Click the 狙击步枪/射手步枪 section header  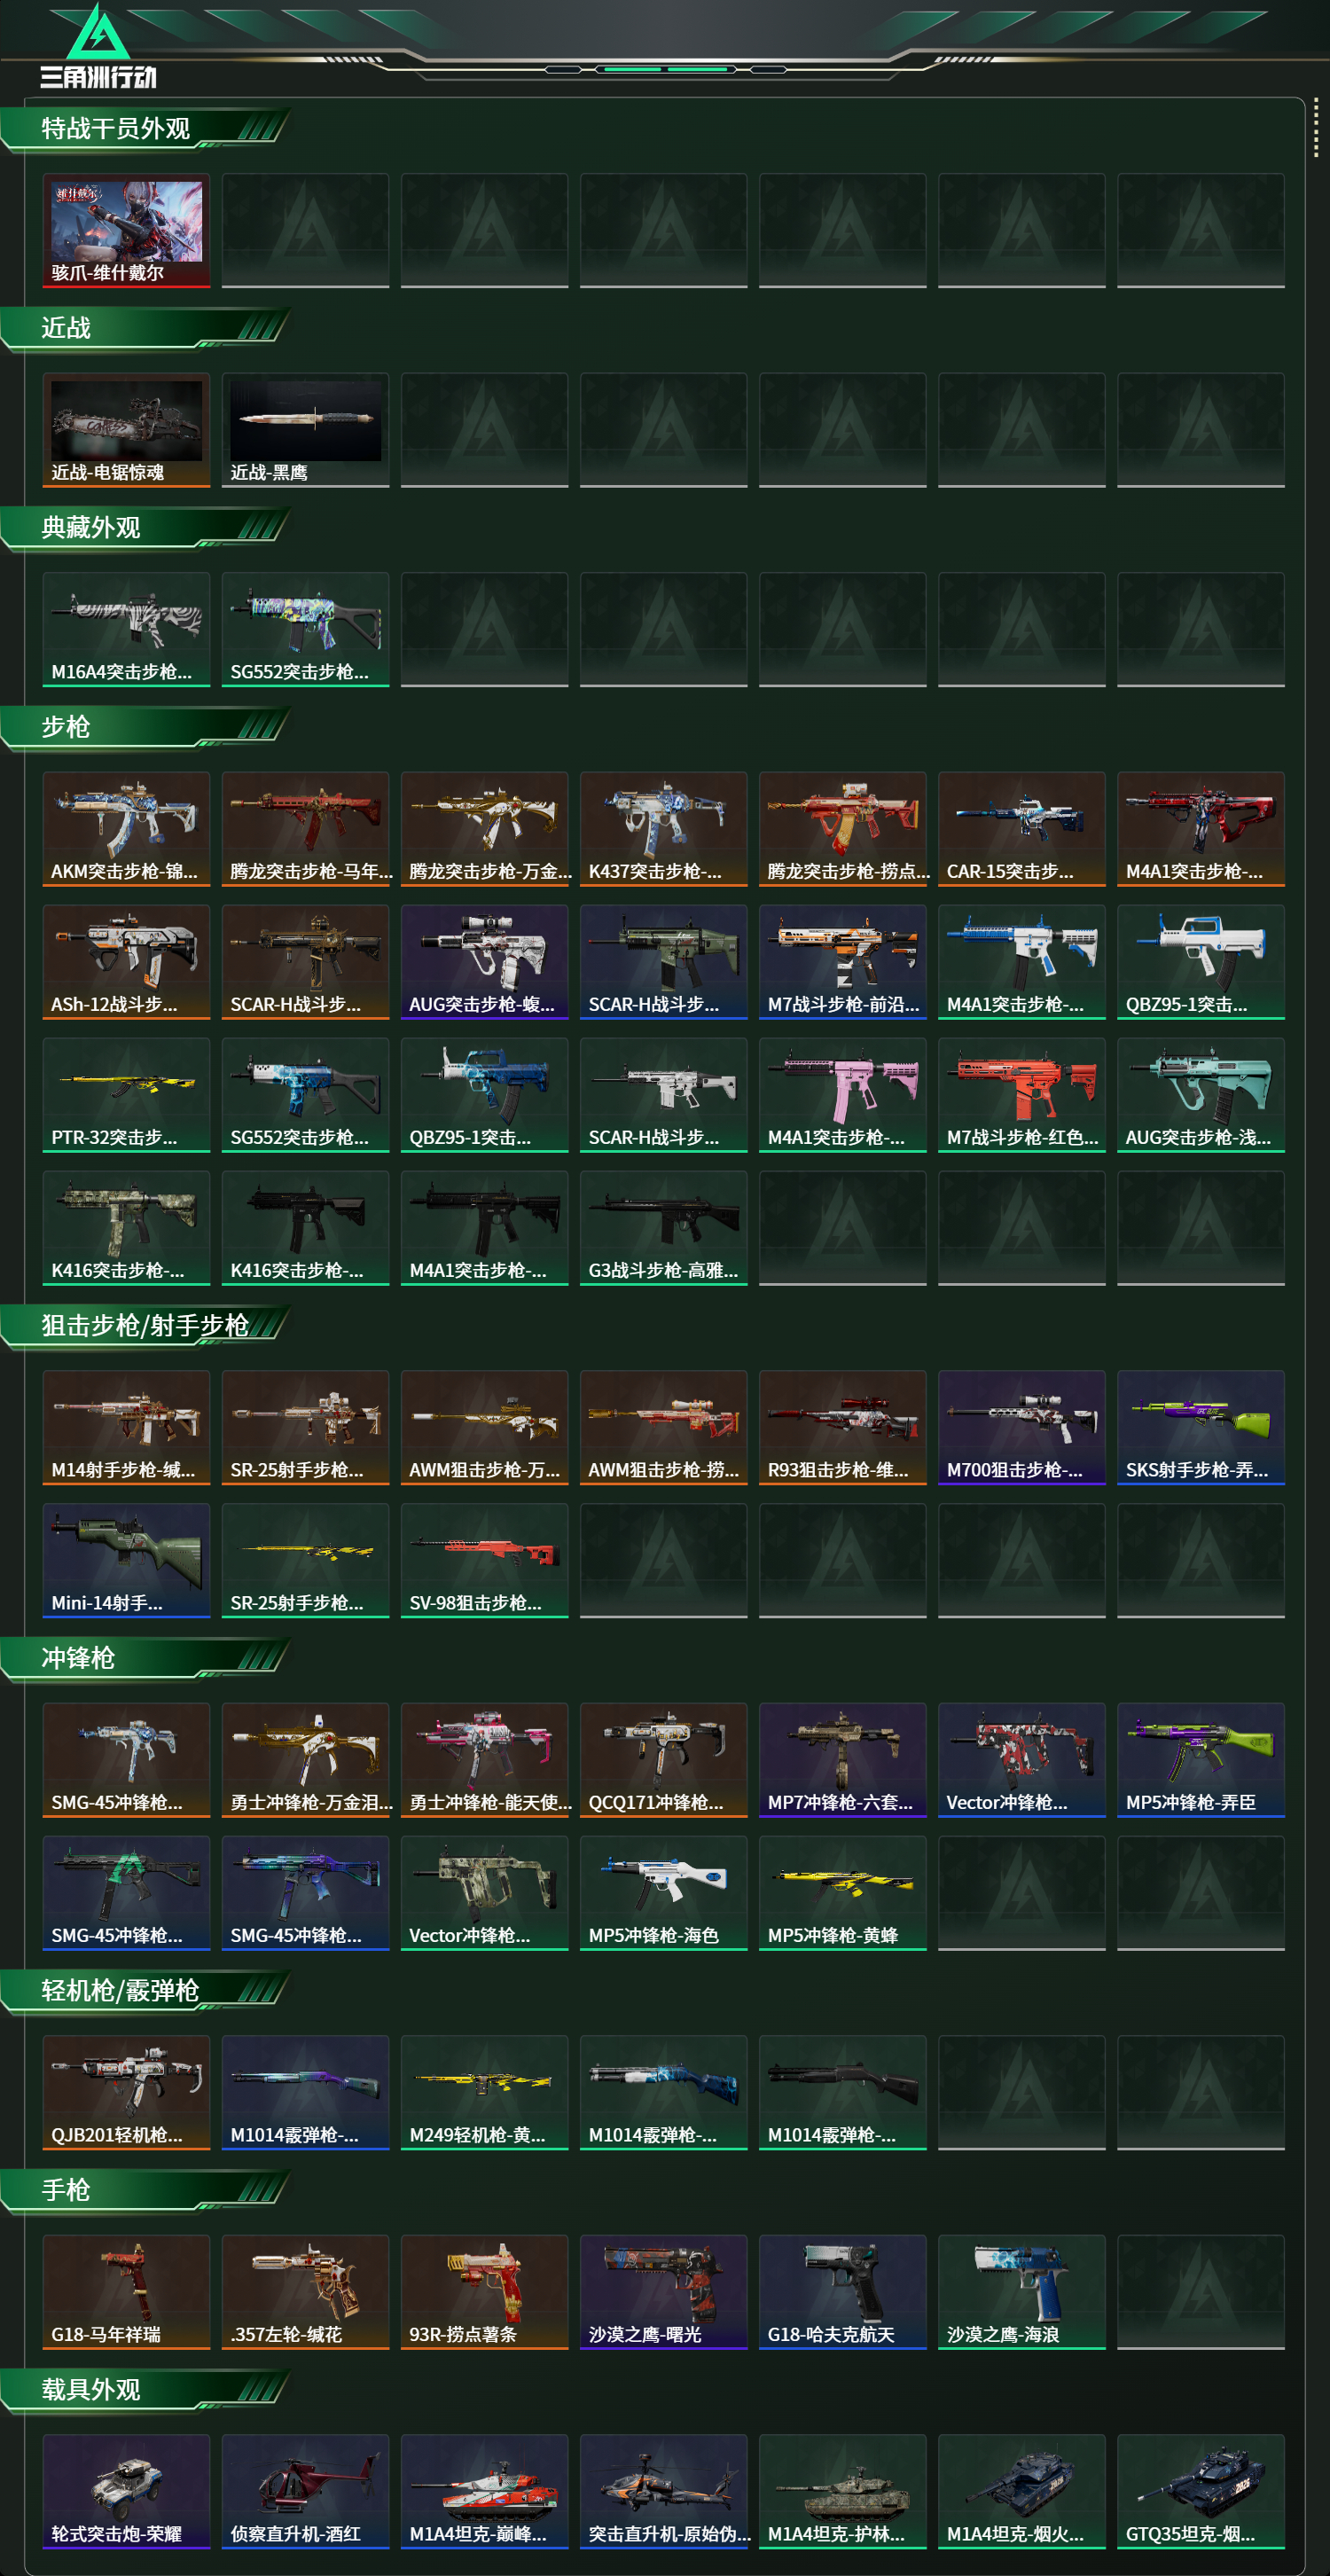point(145,1326)
